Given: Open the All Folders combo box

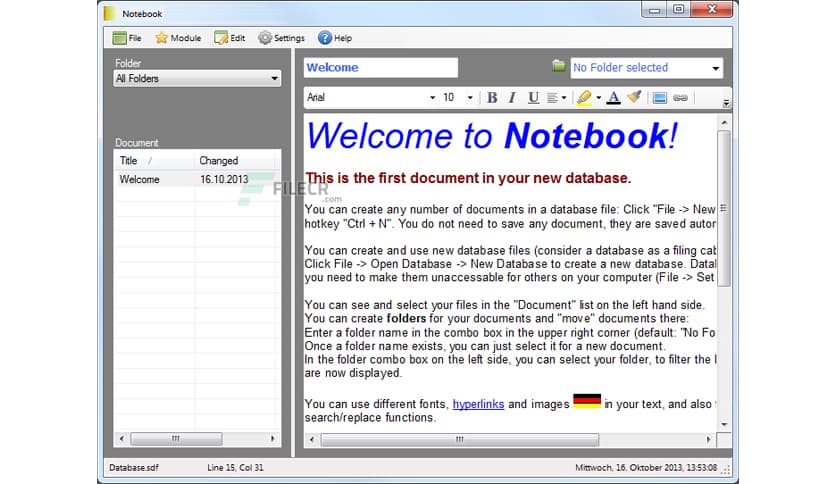Looking at the screenshot, I should (197, 78).
